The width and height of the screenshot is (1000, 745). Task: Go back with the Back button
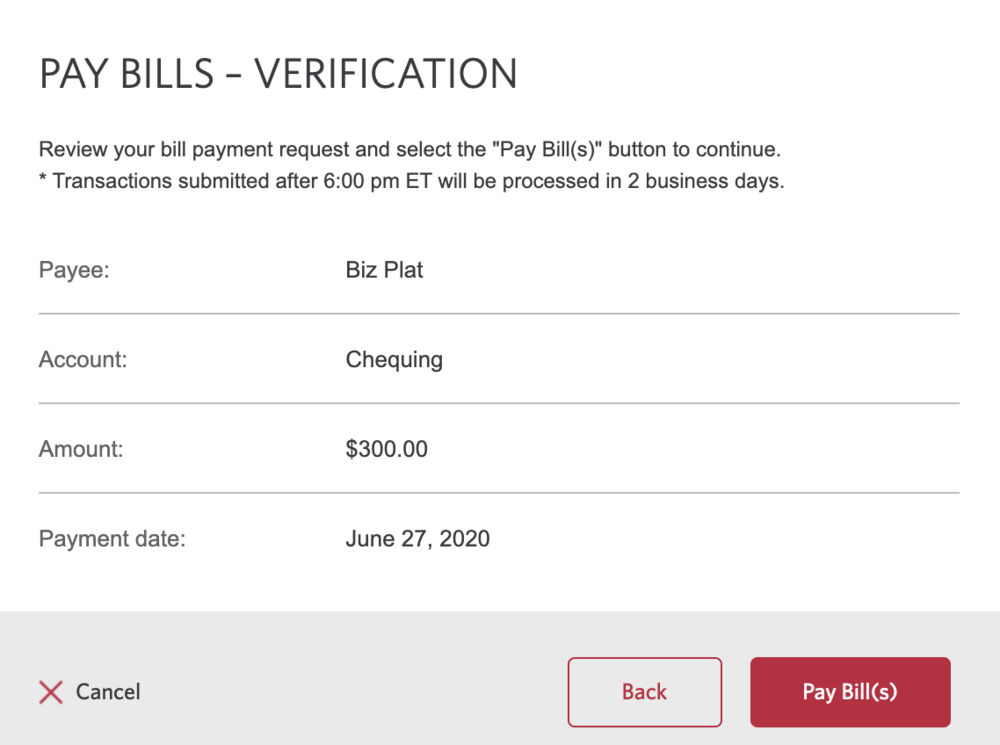tap(645, 692)
